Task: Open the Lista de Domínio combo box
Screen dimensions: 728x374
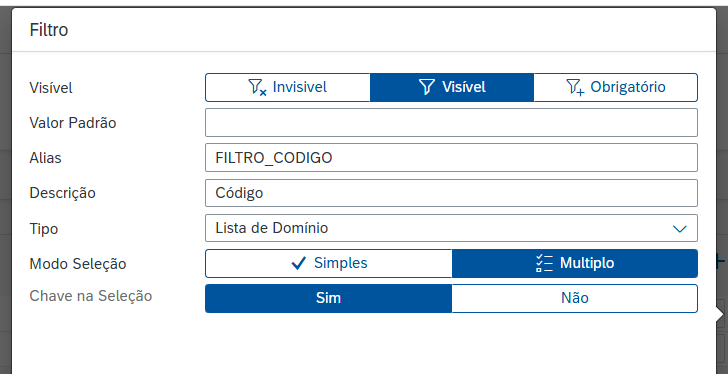Action: (x=451, y=228)
